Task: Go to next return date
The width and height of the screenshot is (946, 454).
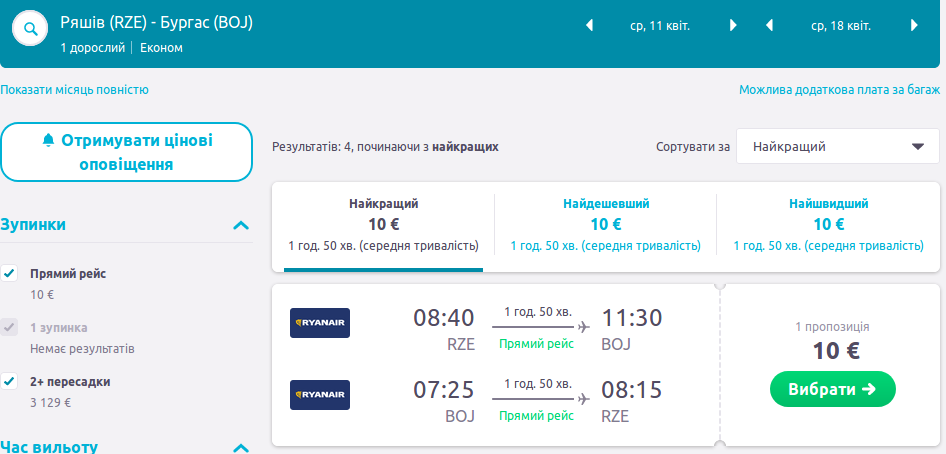Action: (914, 25)
